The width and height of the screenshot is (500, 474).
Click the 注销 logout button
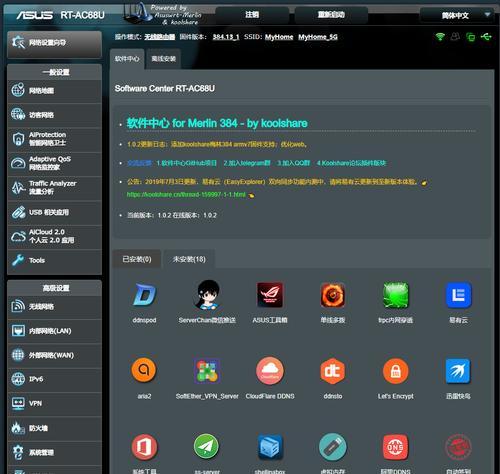point(252,15)
